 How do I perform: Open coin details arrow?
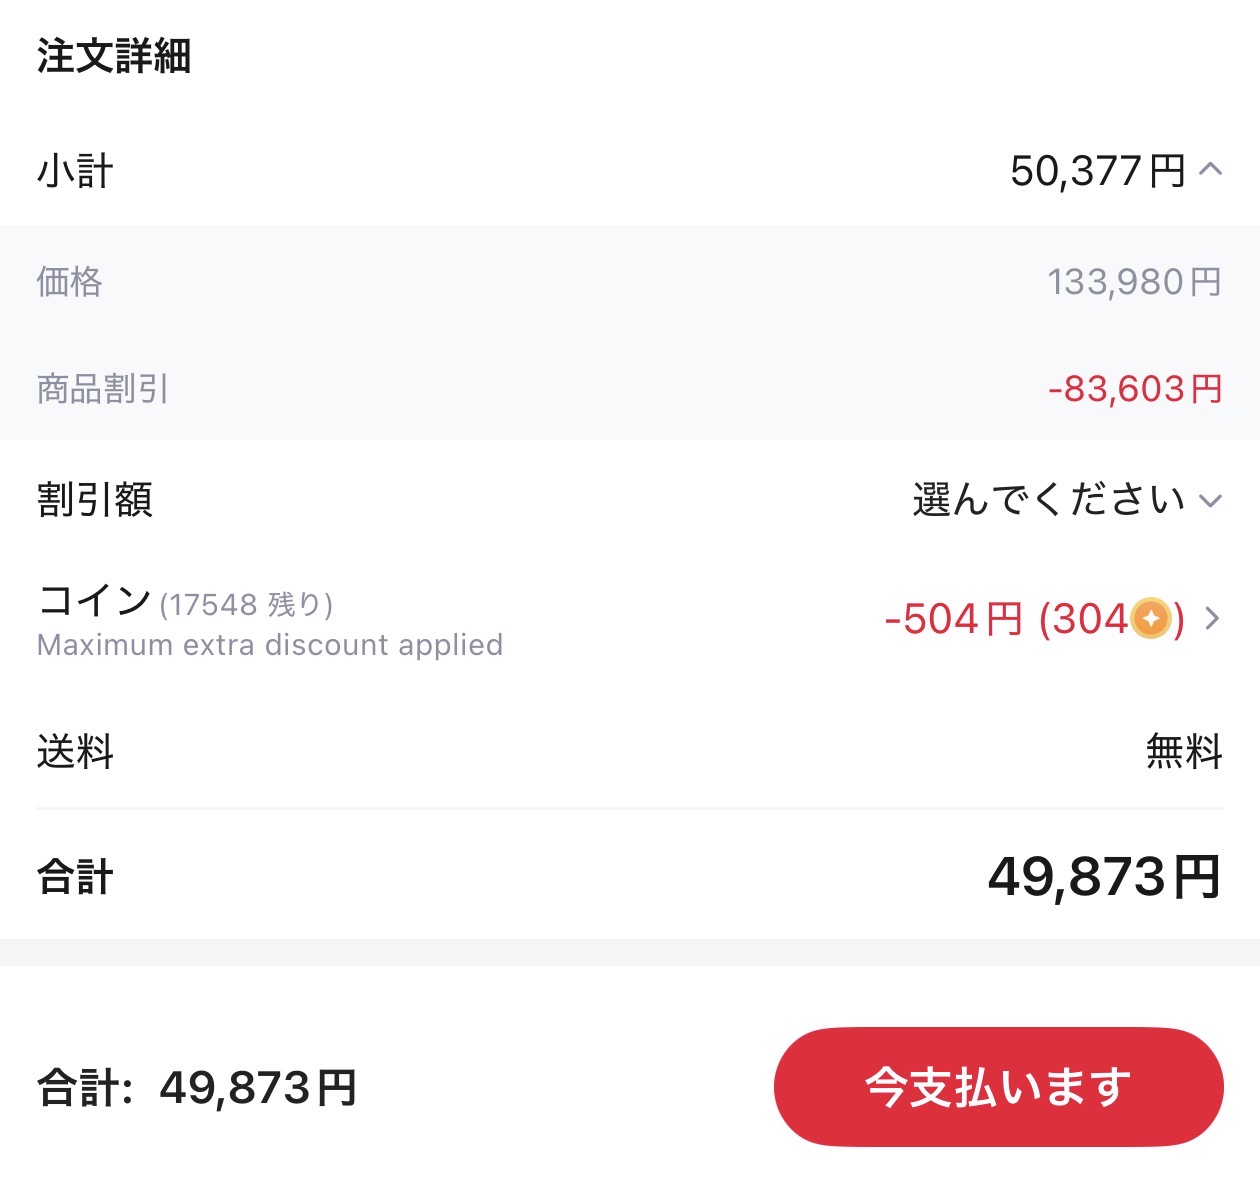coord(1212,619)
